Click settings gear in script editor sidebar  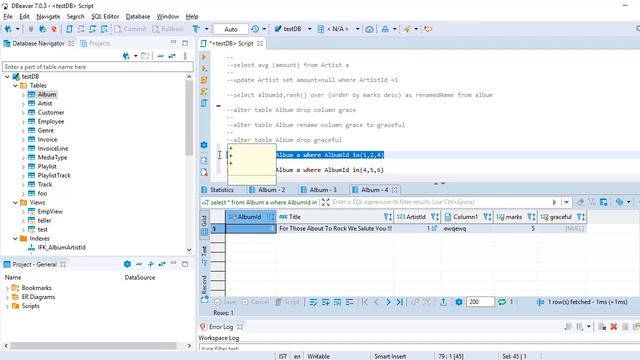(204, 145)
